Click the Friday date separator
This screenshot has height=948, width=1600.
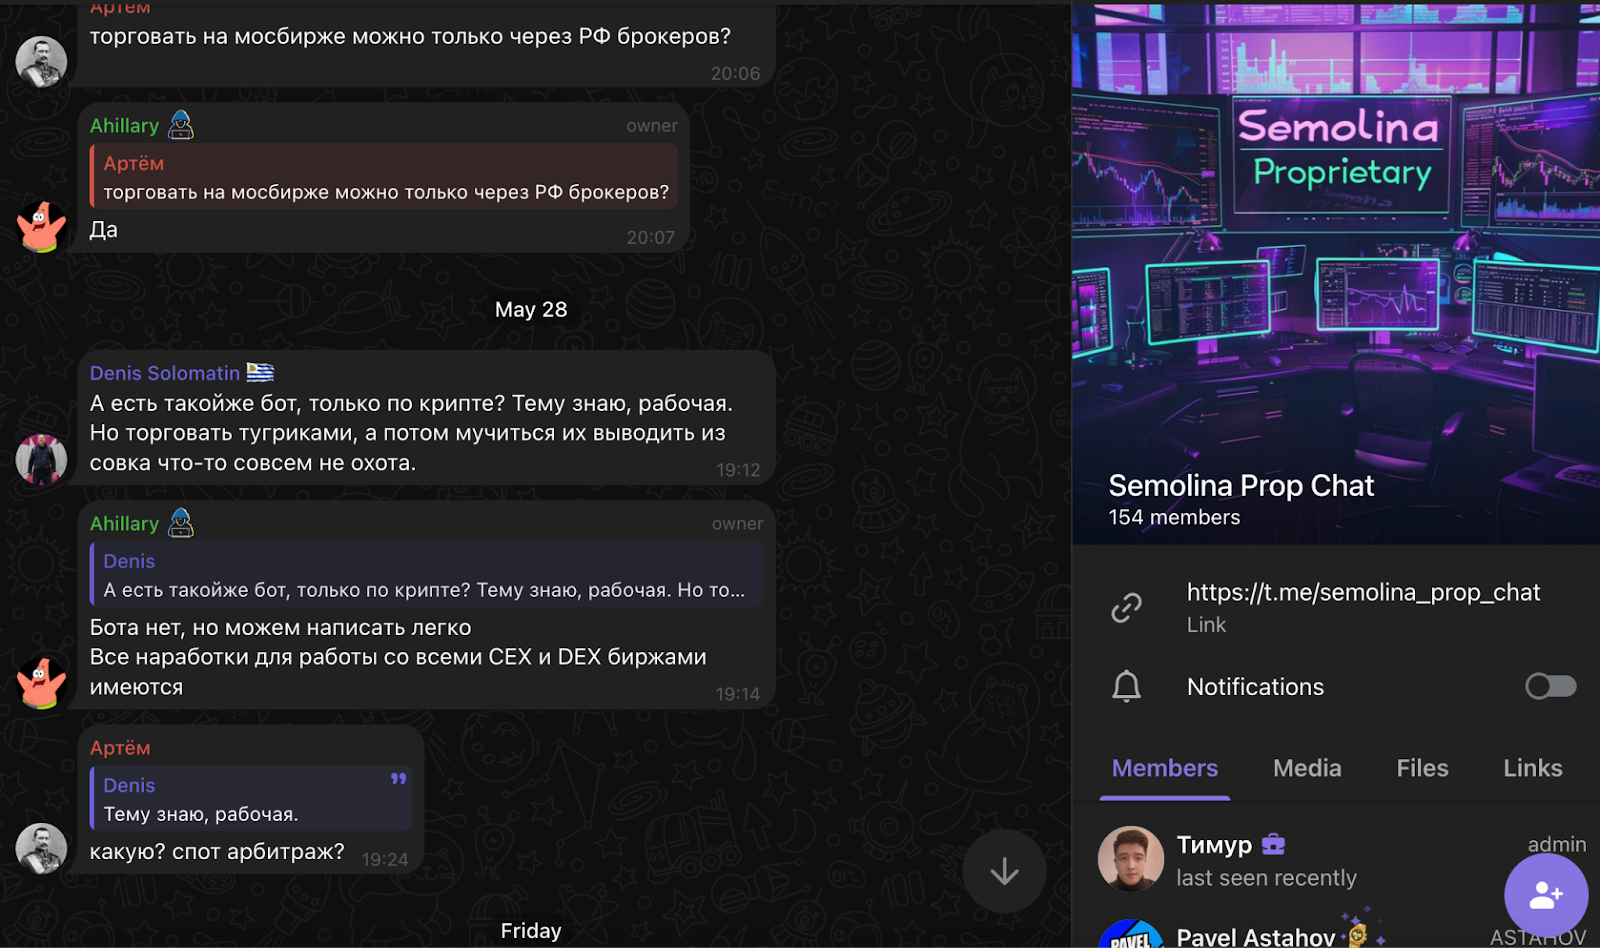click(x=531, y=931)
